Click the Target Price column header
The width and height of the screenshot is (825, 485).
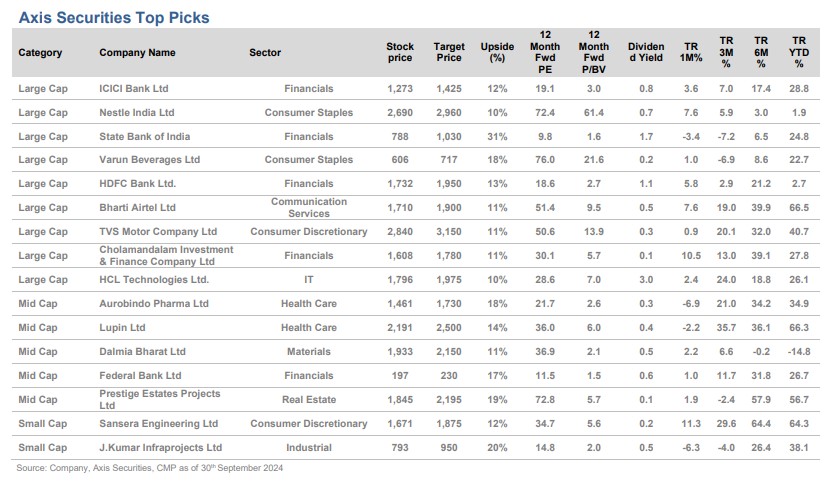click(449, 53)
